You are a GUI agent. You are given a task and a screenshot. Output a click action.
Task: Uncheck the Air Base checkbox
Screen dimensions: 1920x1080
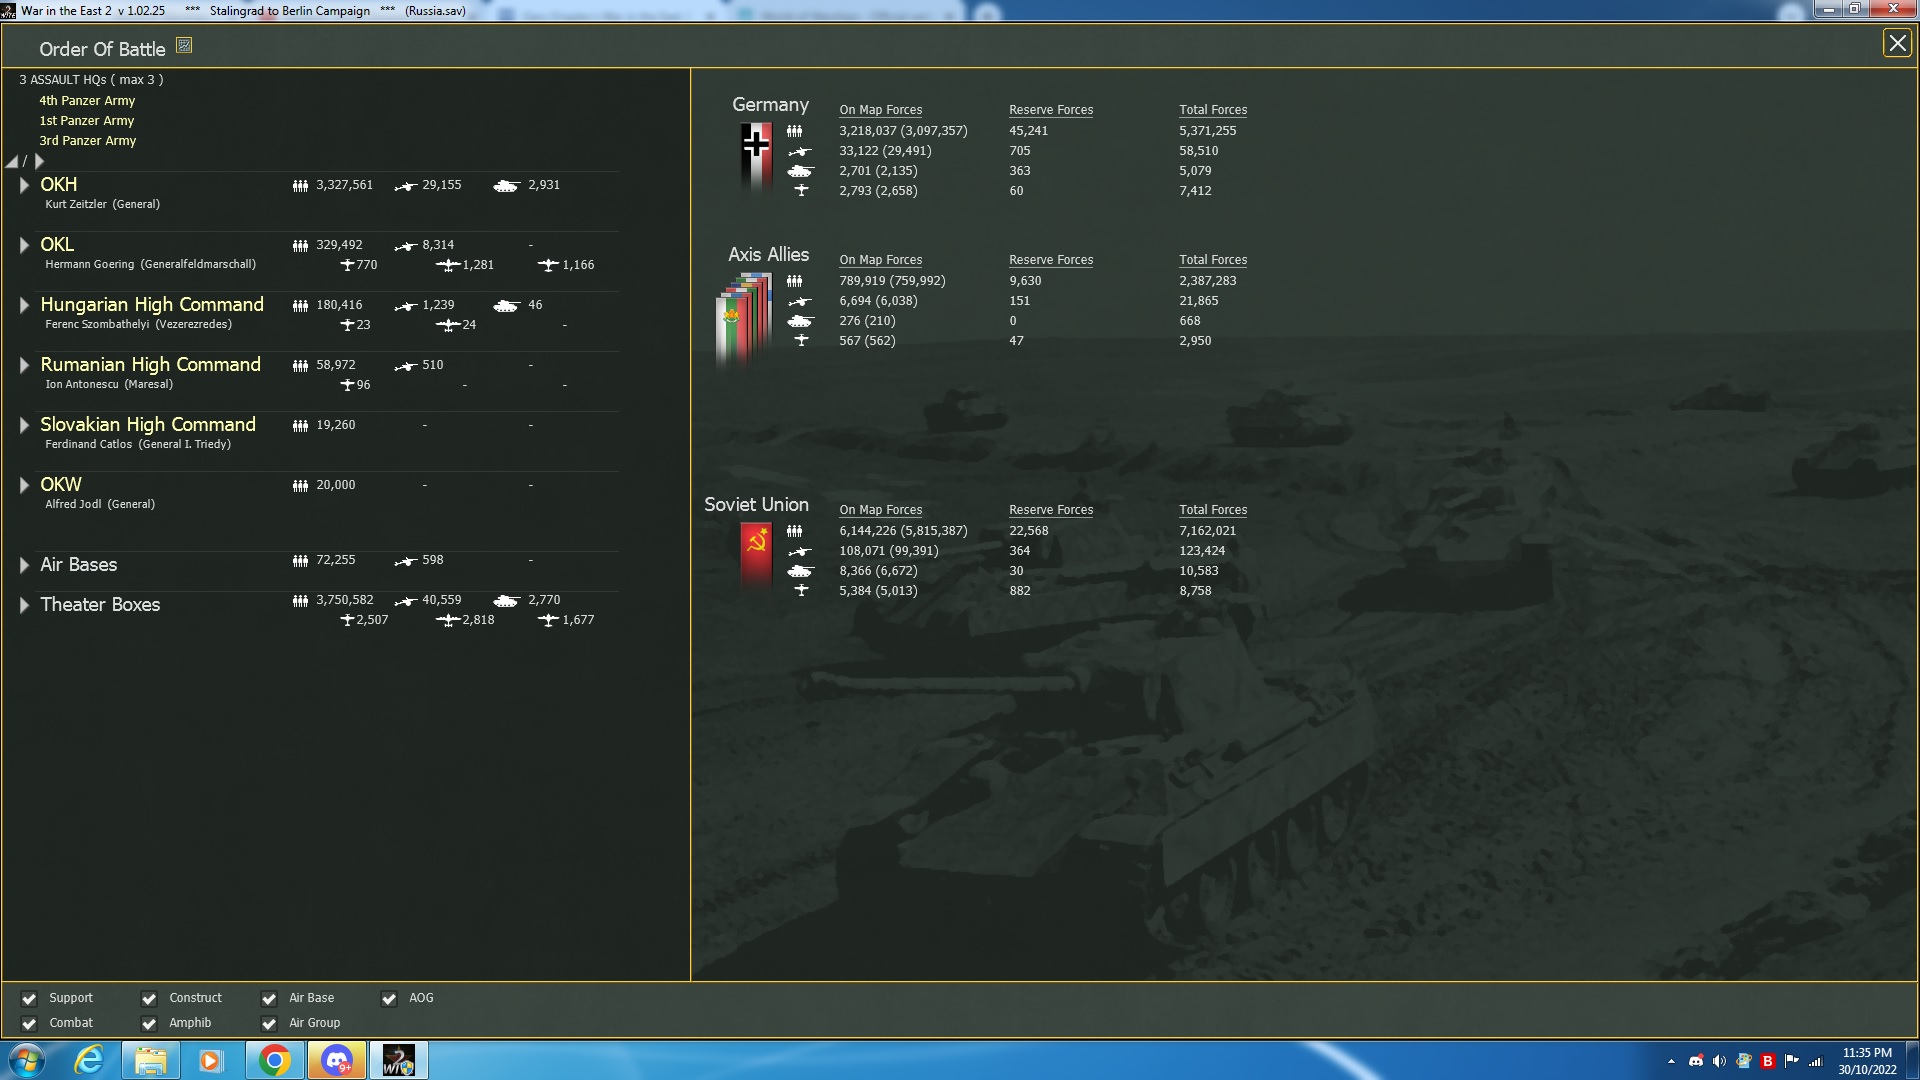tap(269, 999)
